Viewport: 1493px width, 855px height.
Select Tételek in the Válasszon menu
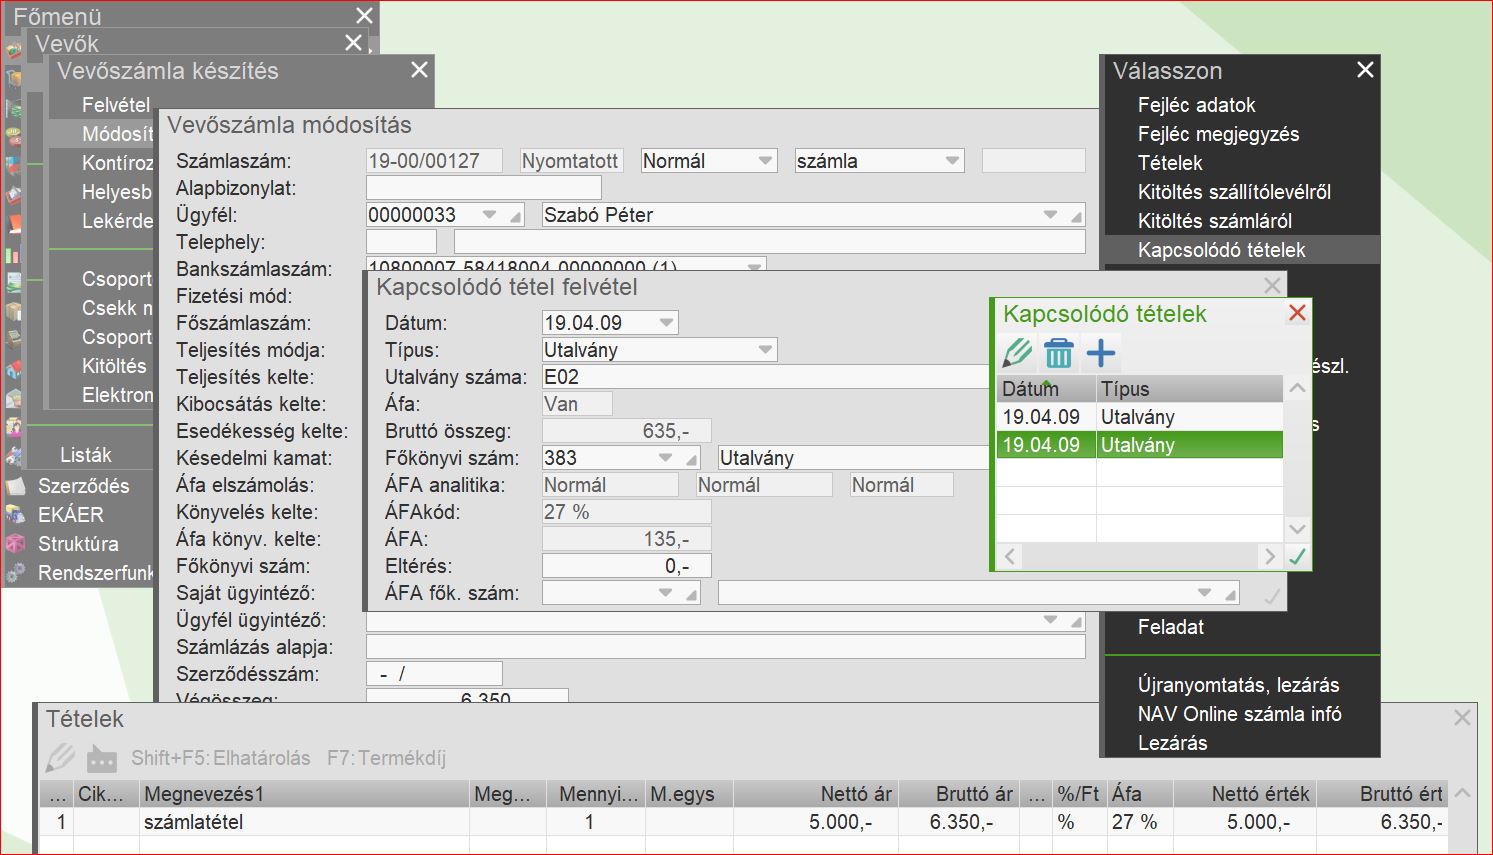point(1170,163)
